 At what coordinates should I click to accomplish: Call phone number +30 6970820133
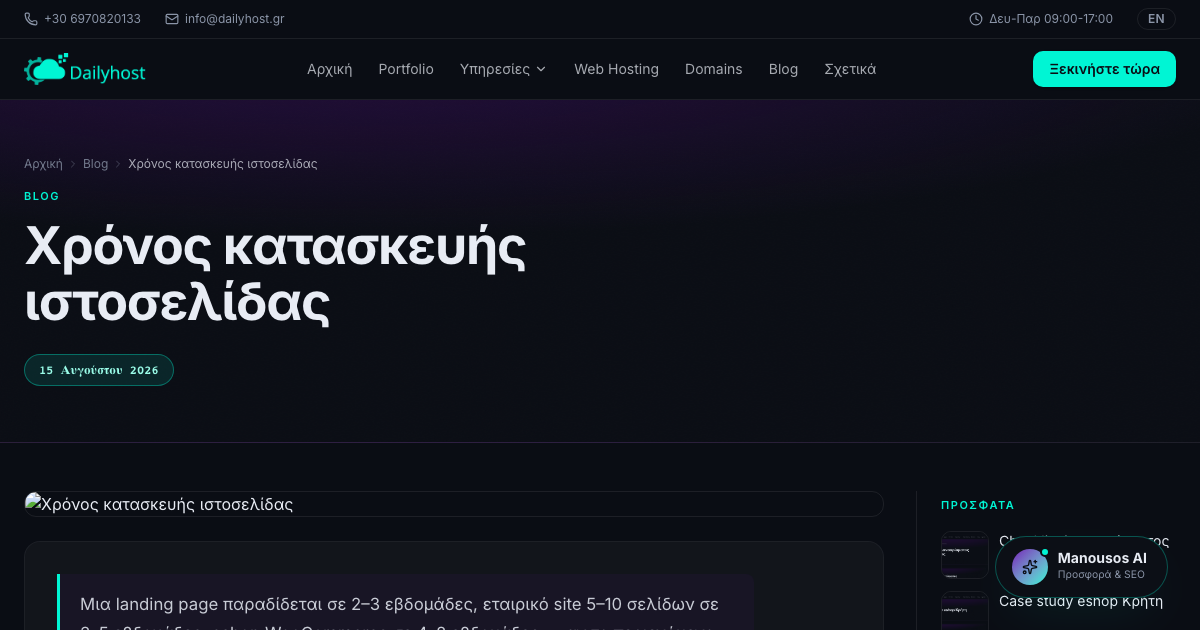click(92, 19)
